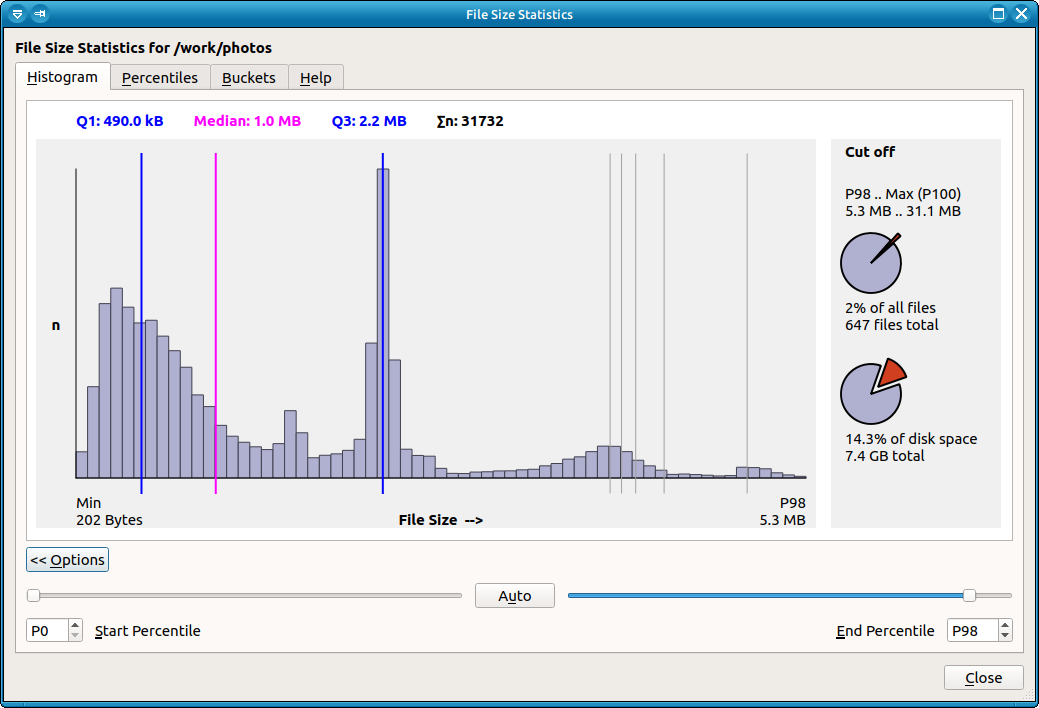The width and height of the screenshot is (1039, 708).
Task: Click the maximize window icon
Action: coord(998,14)
